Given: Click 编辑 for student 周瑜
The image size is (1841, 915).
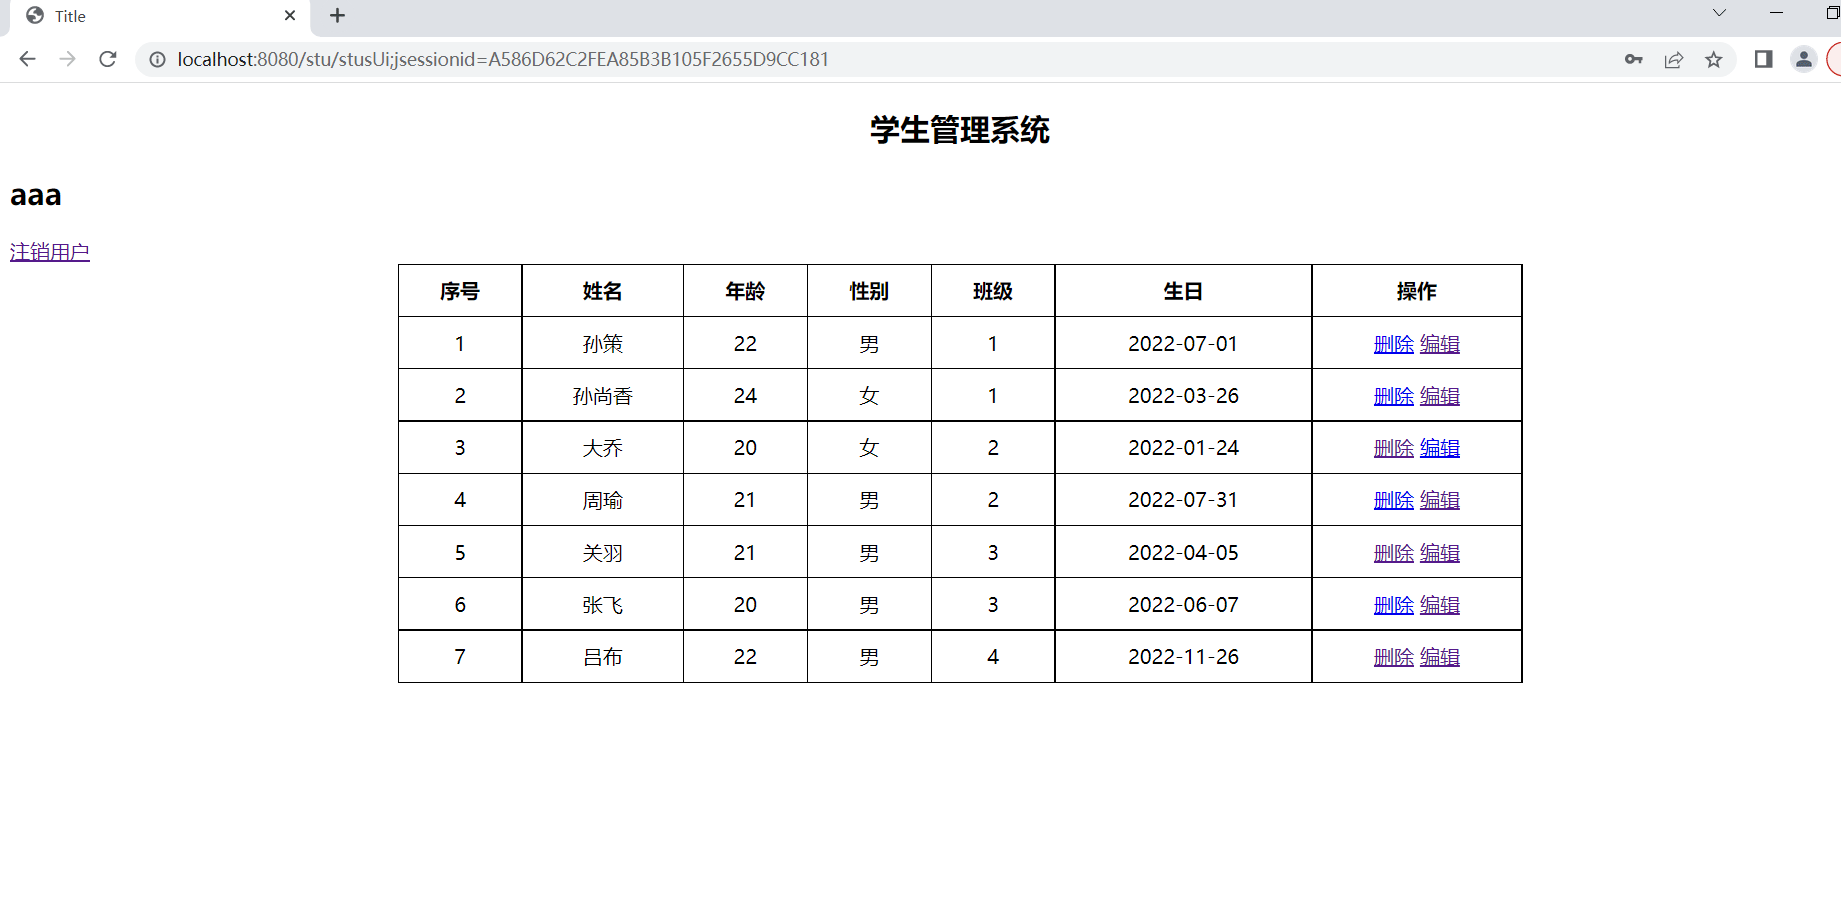Looking at the screenshot, I should click(1440, 499).
